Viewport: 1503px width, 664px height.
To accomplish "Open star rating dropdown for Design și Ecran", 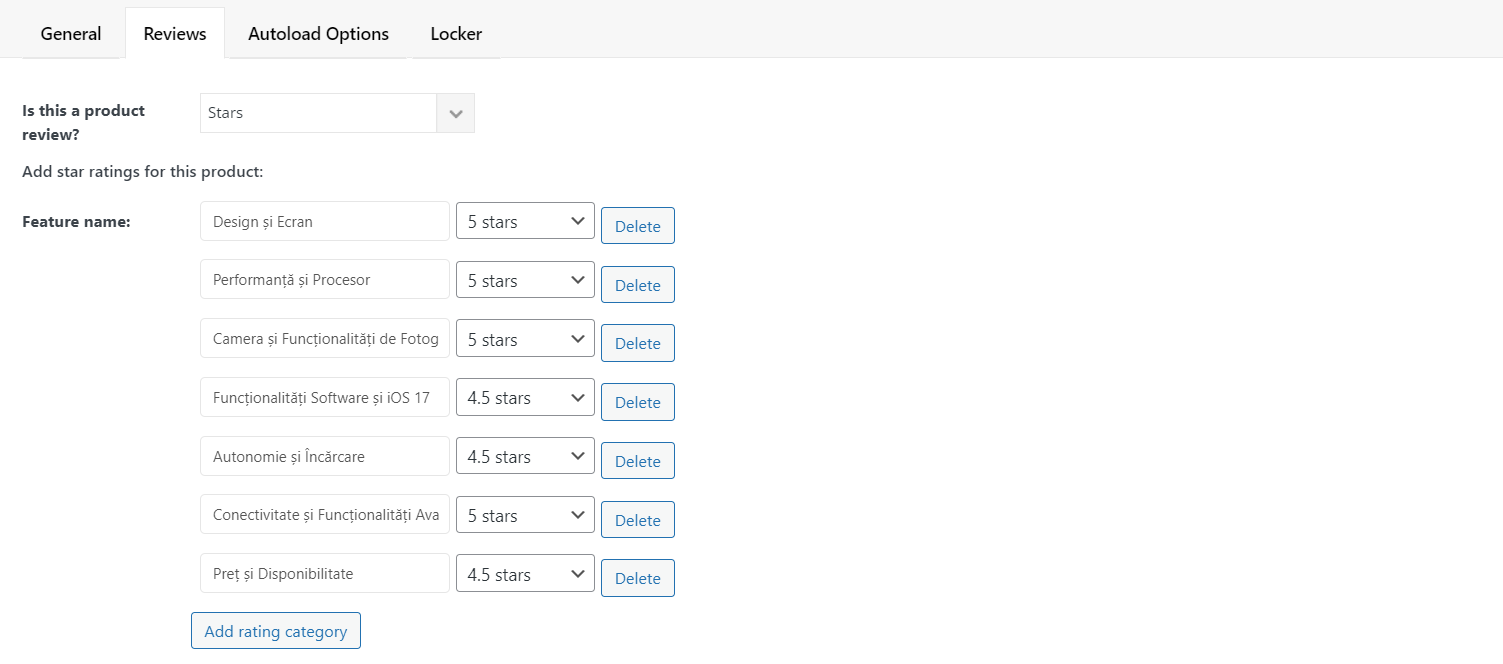I will click(525, 221).
